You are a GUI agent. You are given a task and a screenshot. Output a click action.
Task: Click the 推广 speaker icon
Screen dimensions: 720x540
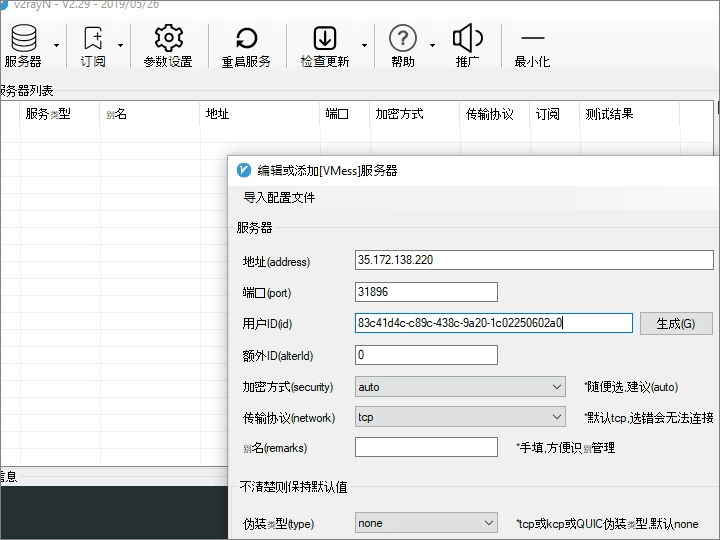(467, 38)
